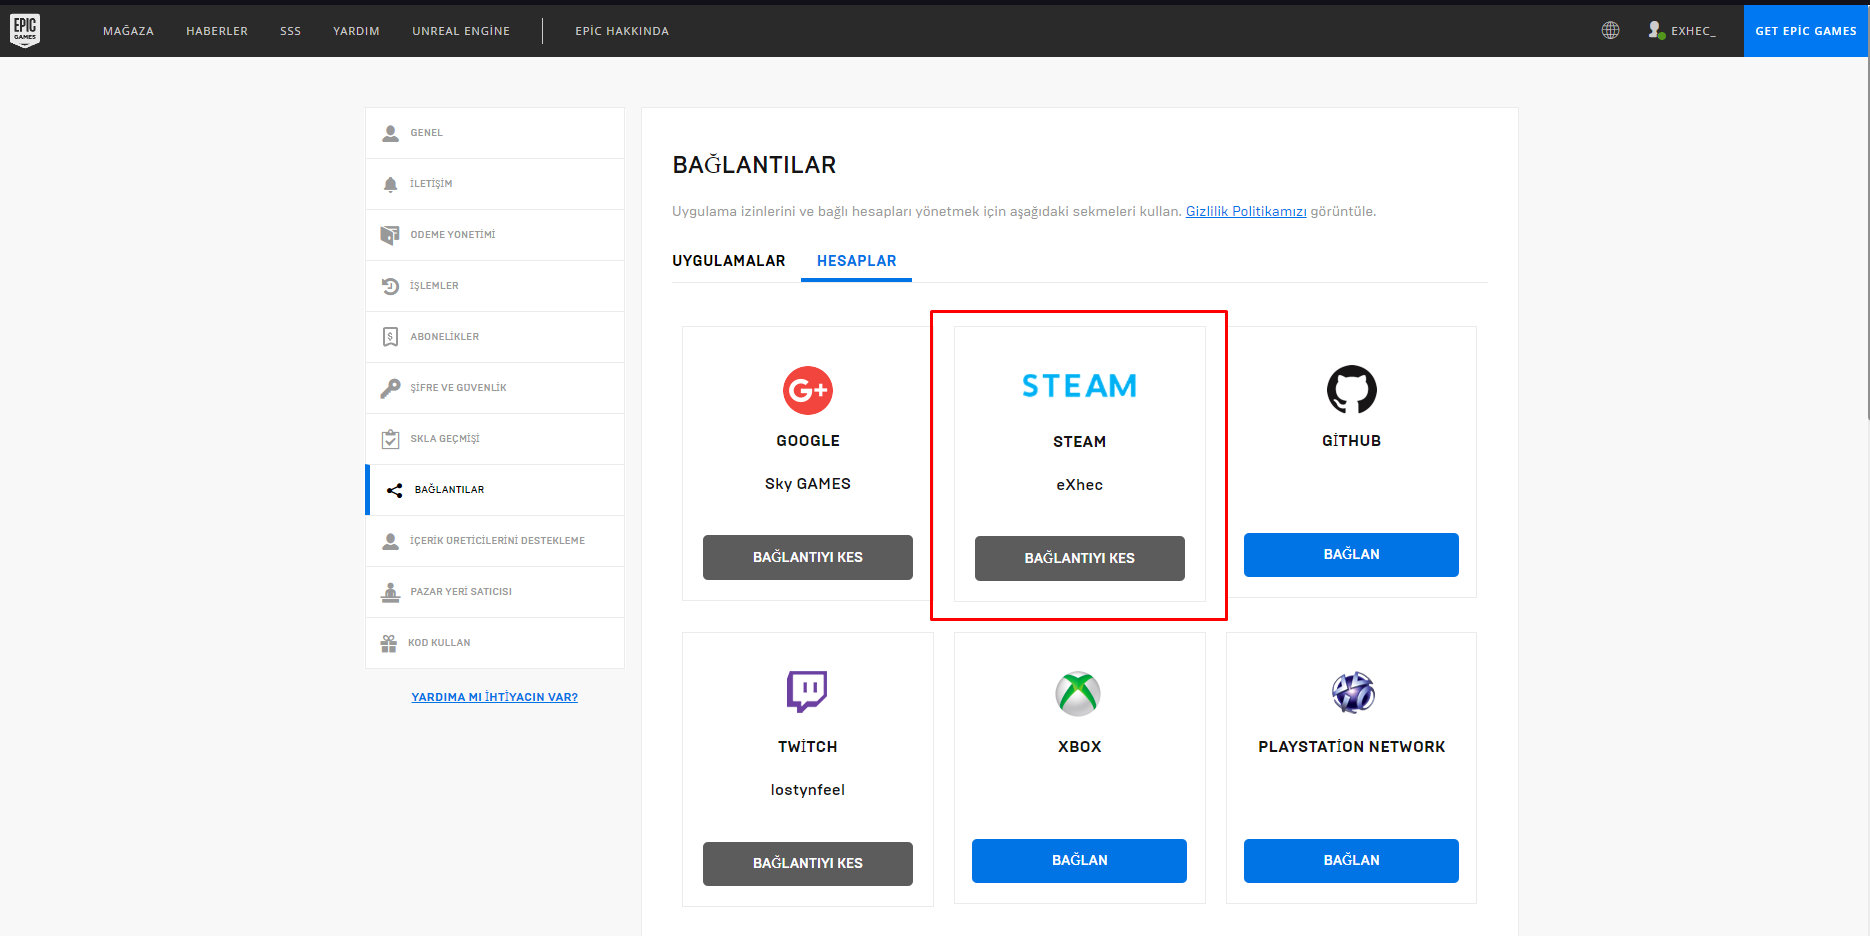Click the Epic Games logo

tap(25, 30)
